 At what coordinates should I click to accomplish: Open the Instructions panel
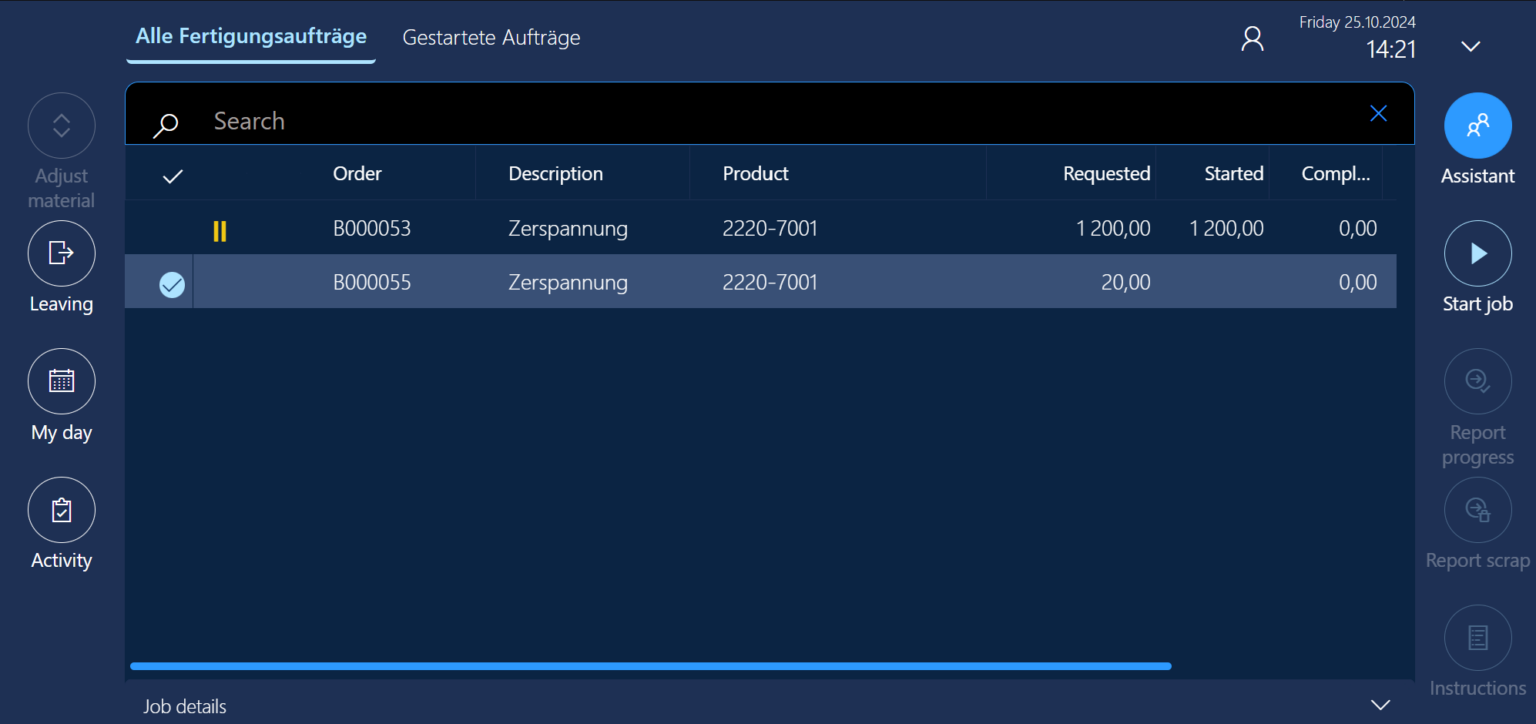[1478, 637]
